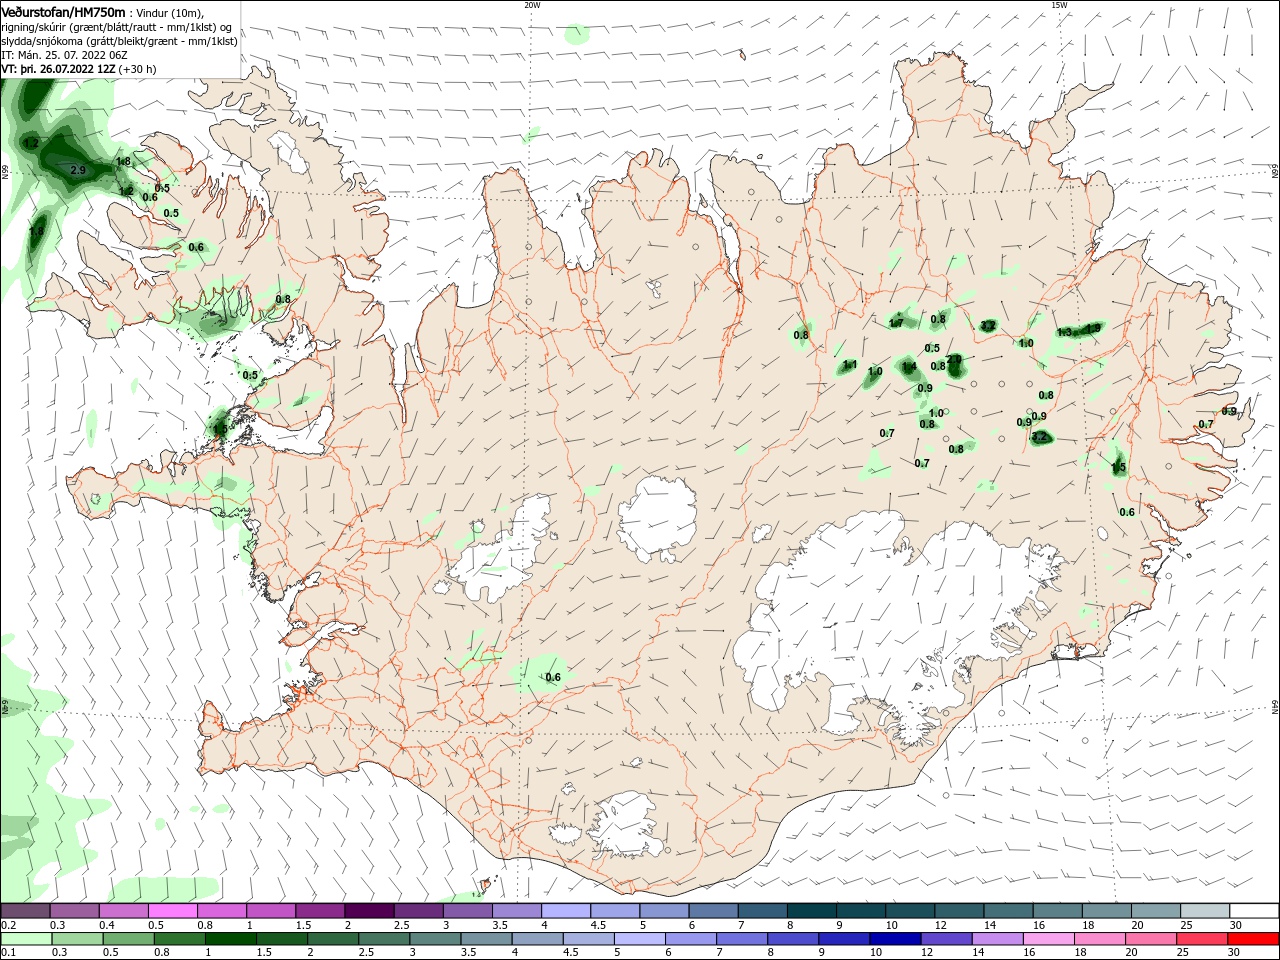Click the 1.5 precipitation value in East Iceland
The width and height of the screenshot is (1280, 960).
(1119, 468)
